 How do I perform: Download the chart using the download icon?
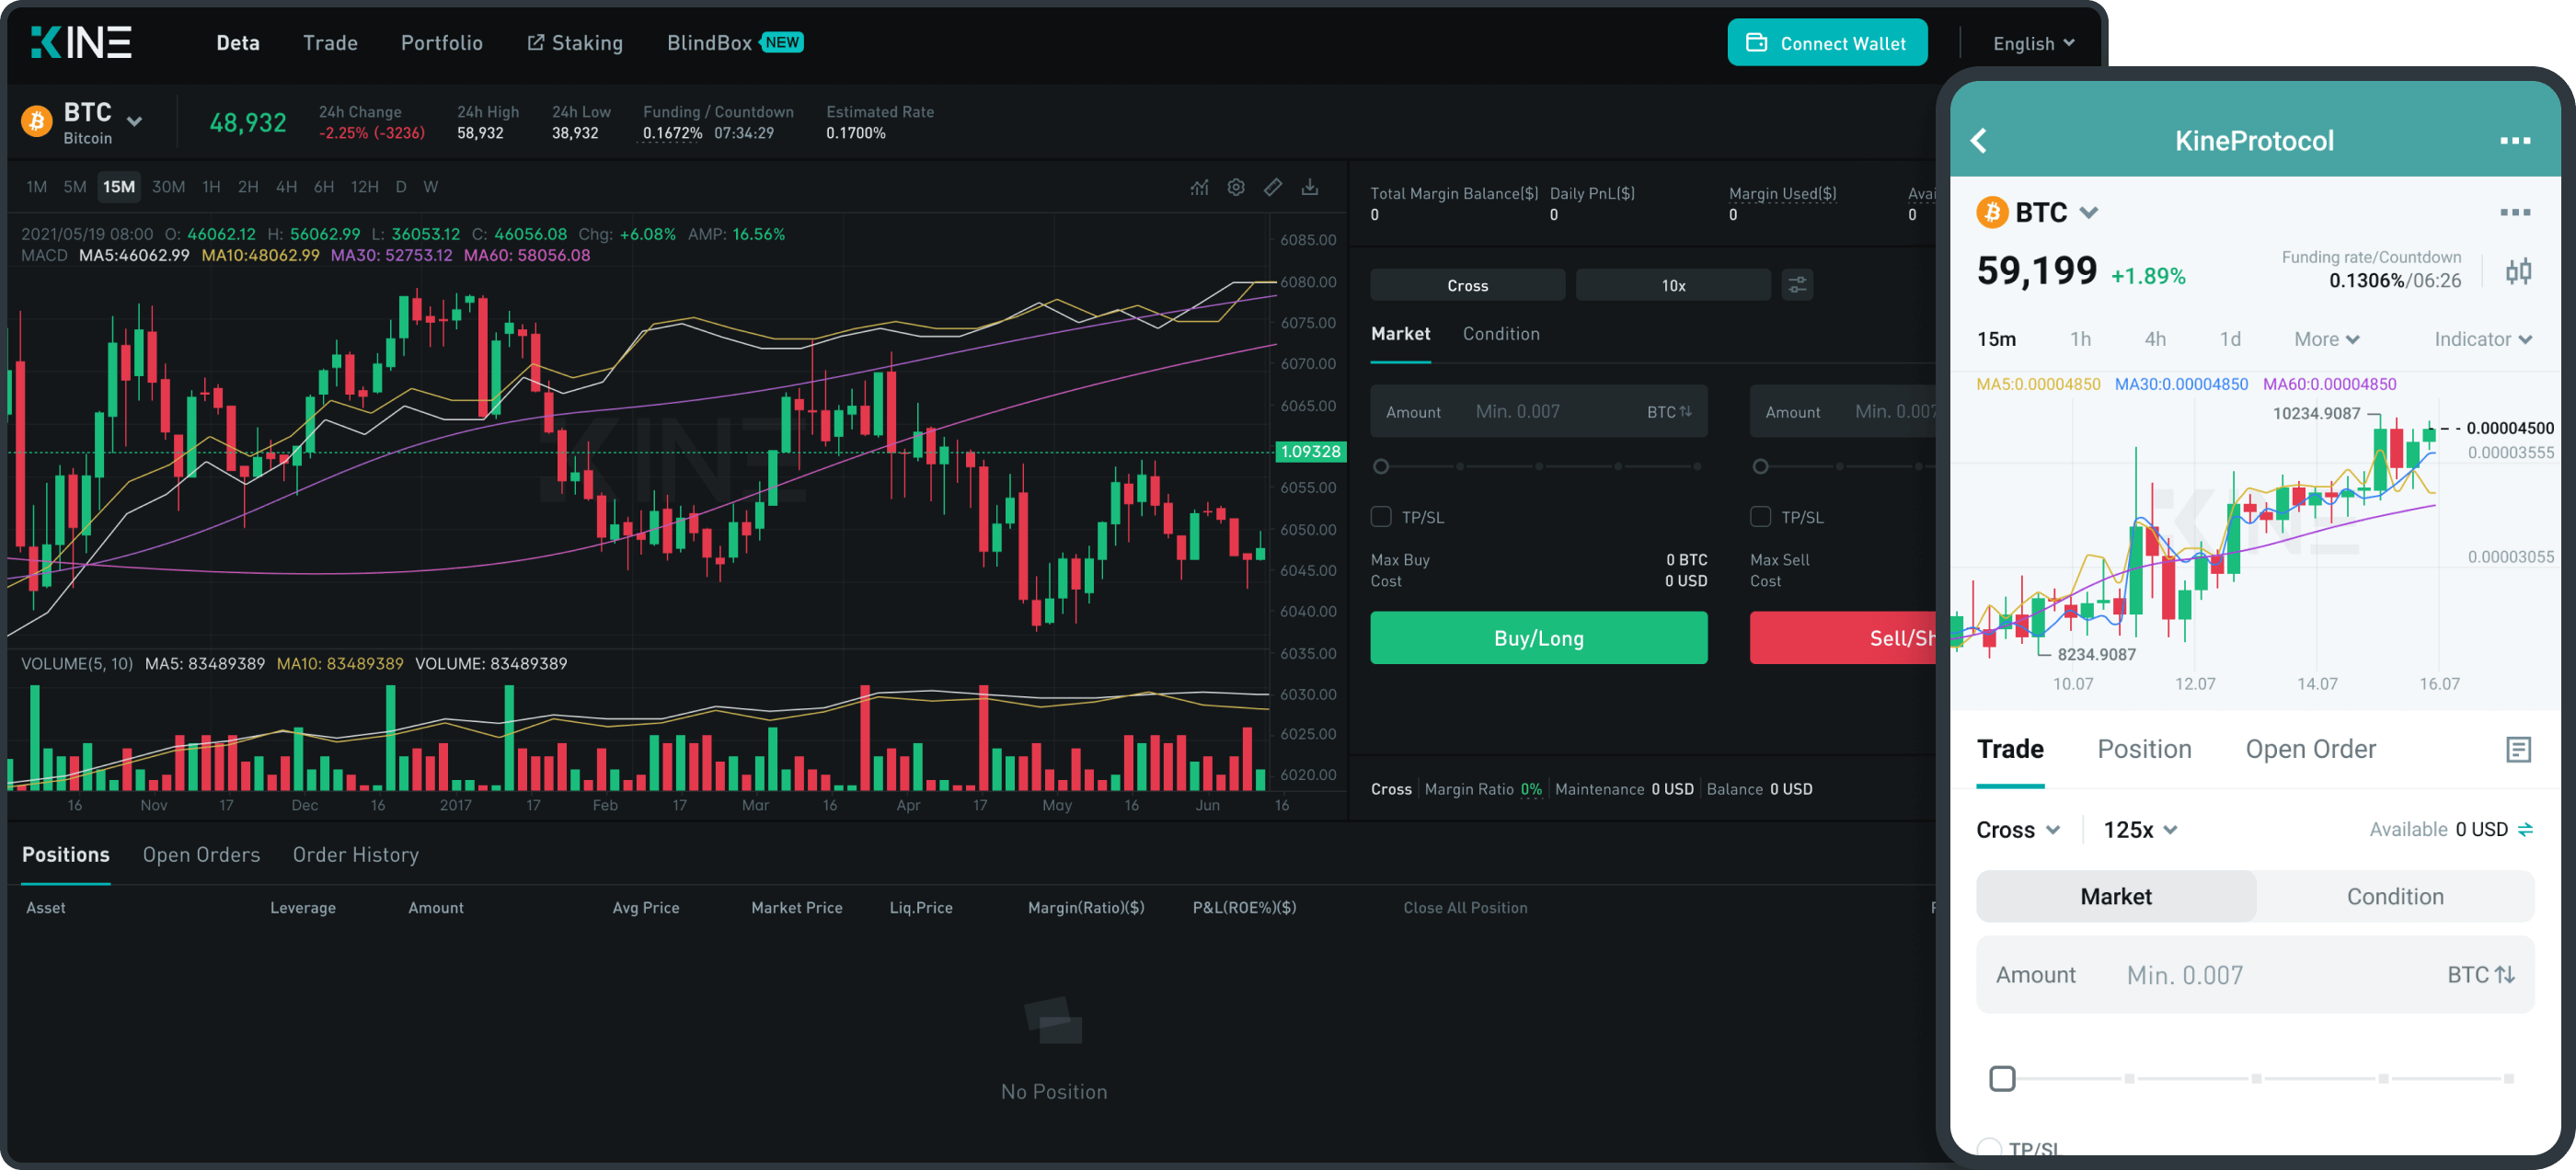(1310, 187)
